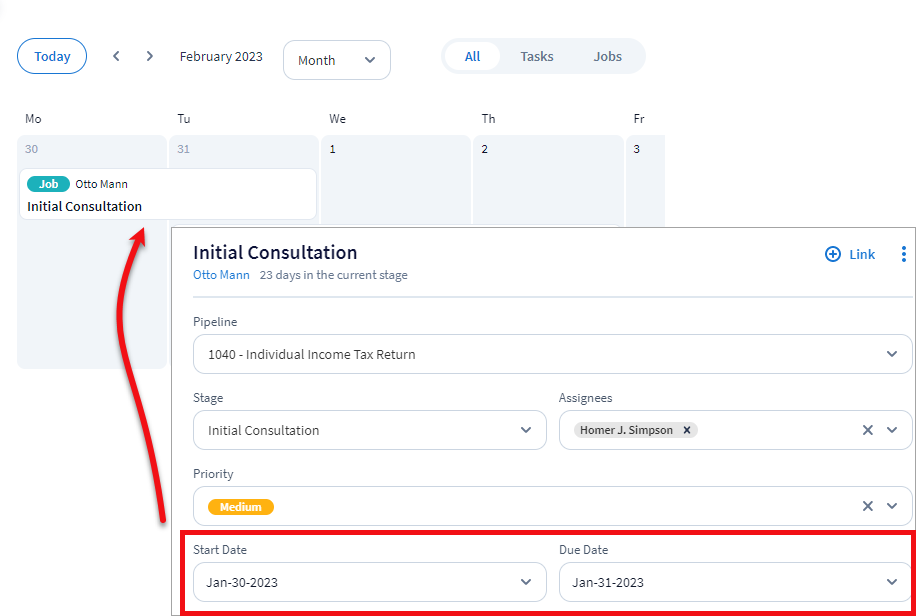Select the Medium priority badge
The width and height of the screenshot is (916, 616).
click(241, 507)
